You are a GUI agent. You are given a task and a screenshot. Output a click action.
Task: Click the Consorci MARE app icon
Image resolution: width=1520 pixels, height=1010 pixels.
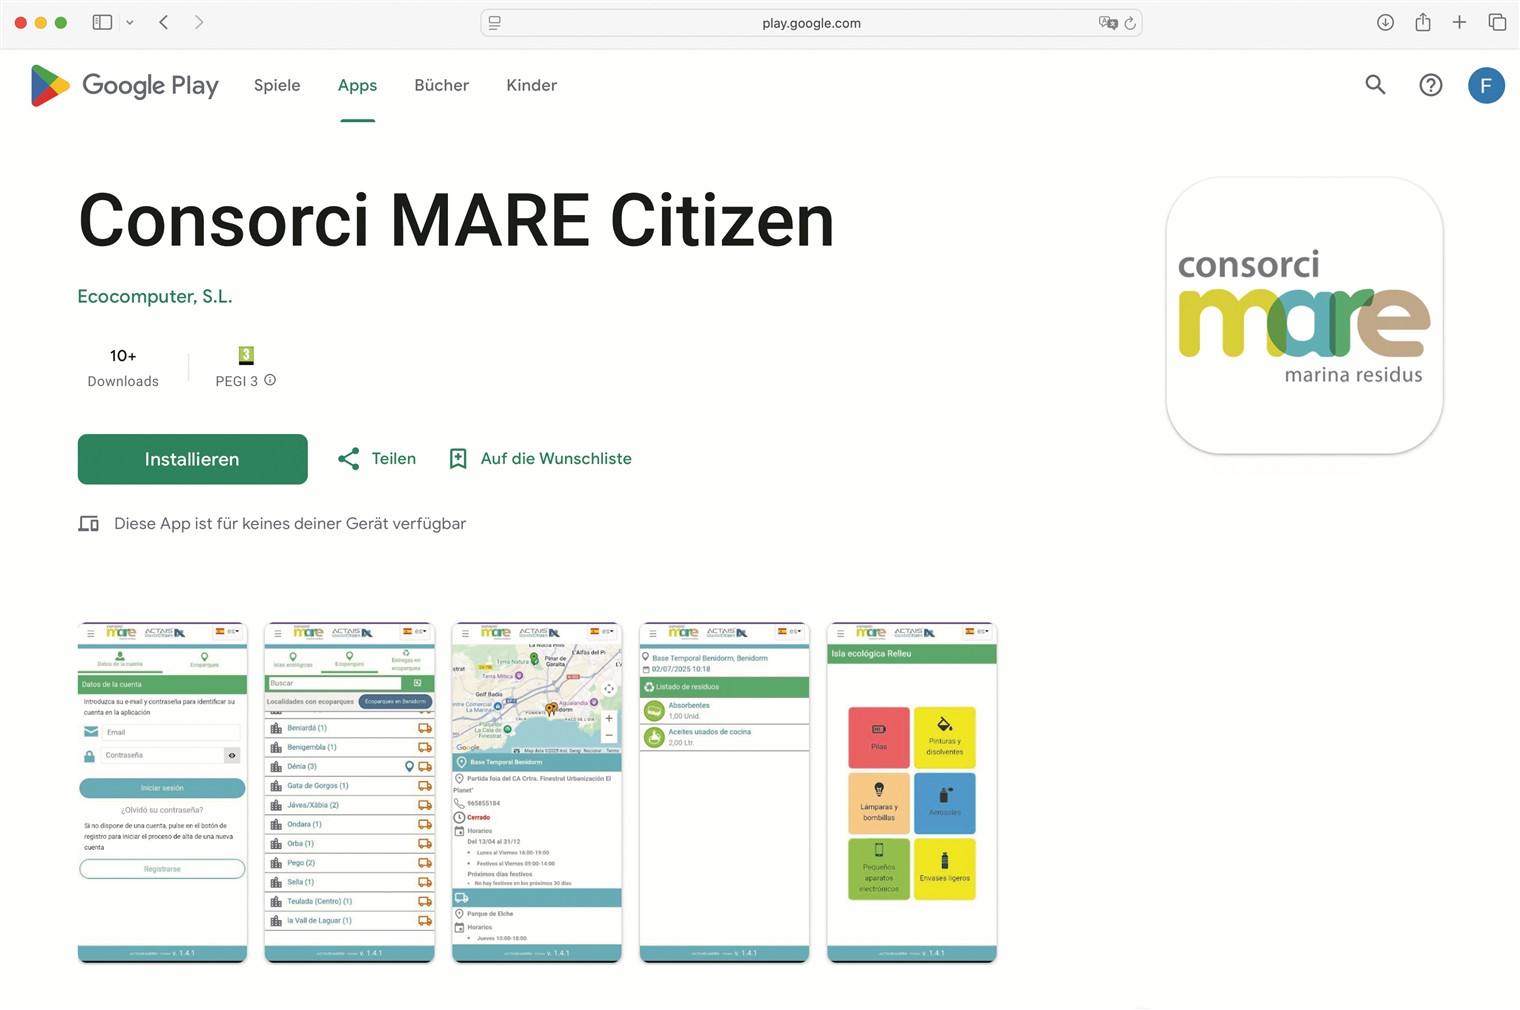[x=1304, y=316]
